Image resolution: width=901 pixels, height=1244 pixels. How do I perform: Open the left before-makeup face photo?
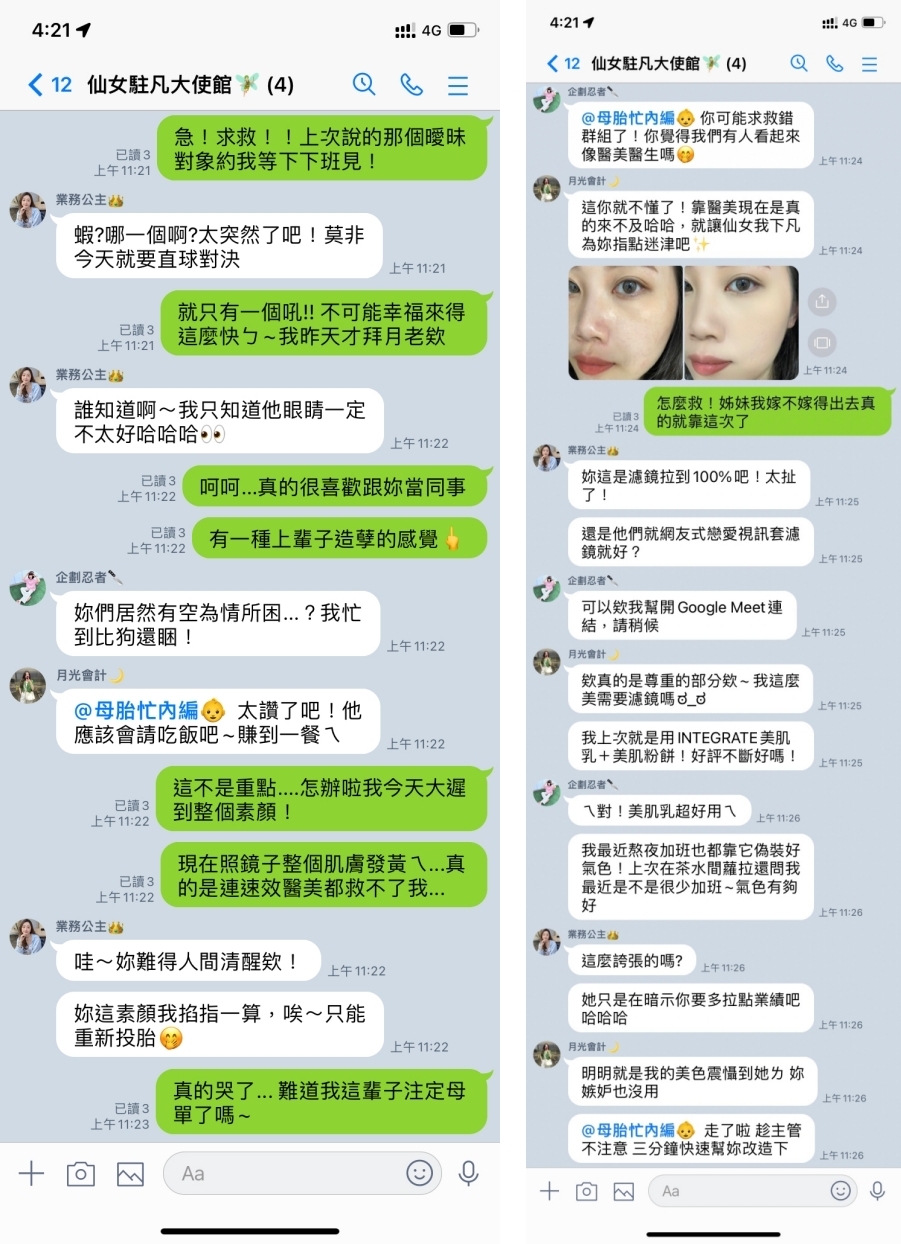pyautogui.click(x=625, y=322)
